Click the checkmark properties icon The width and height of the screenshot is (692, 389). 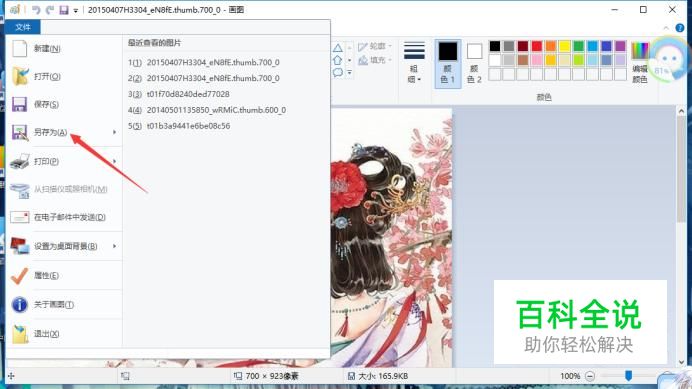[19, 276]
